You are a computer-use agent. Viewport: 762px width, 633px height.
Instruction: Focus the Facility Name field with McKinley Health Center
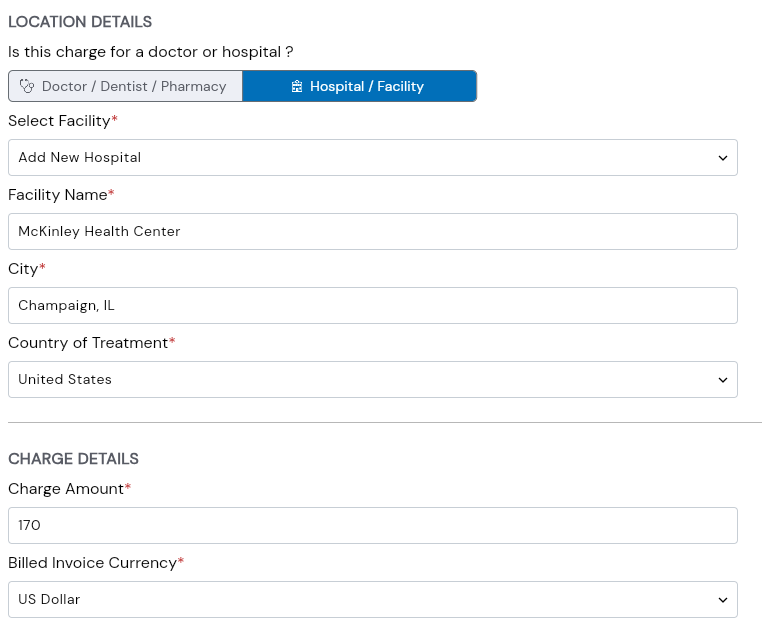click(372, 232)
